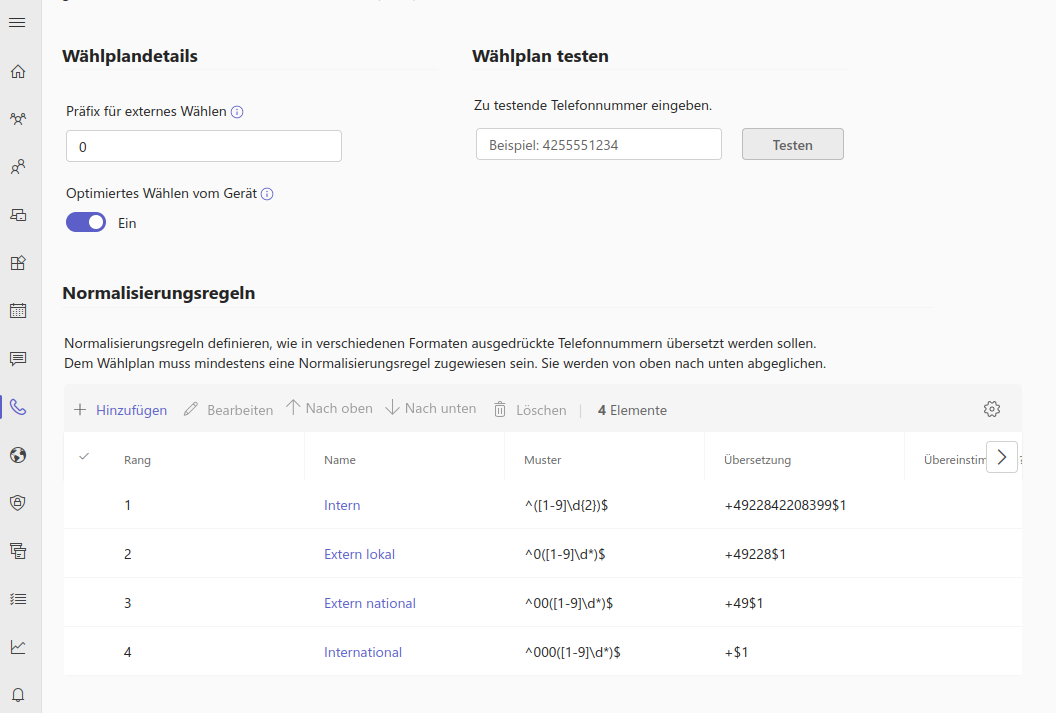The height and width of the screenshot is (713, 1056).
Task: Open the Meetings calendar icon in sidebar
Action: pos(18,311)
